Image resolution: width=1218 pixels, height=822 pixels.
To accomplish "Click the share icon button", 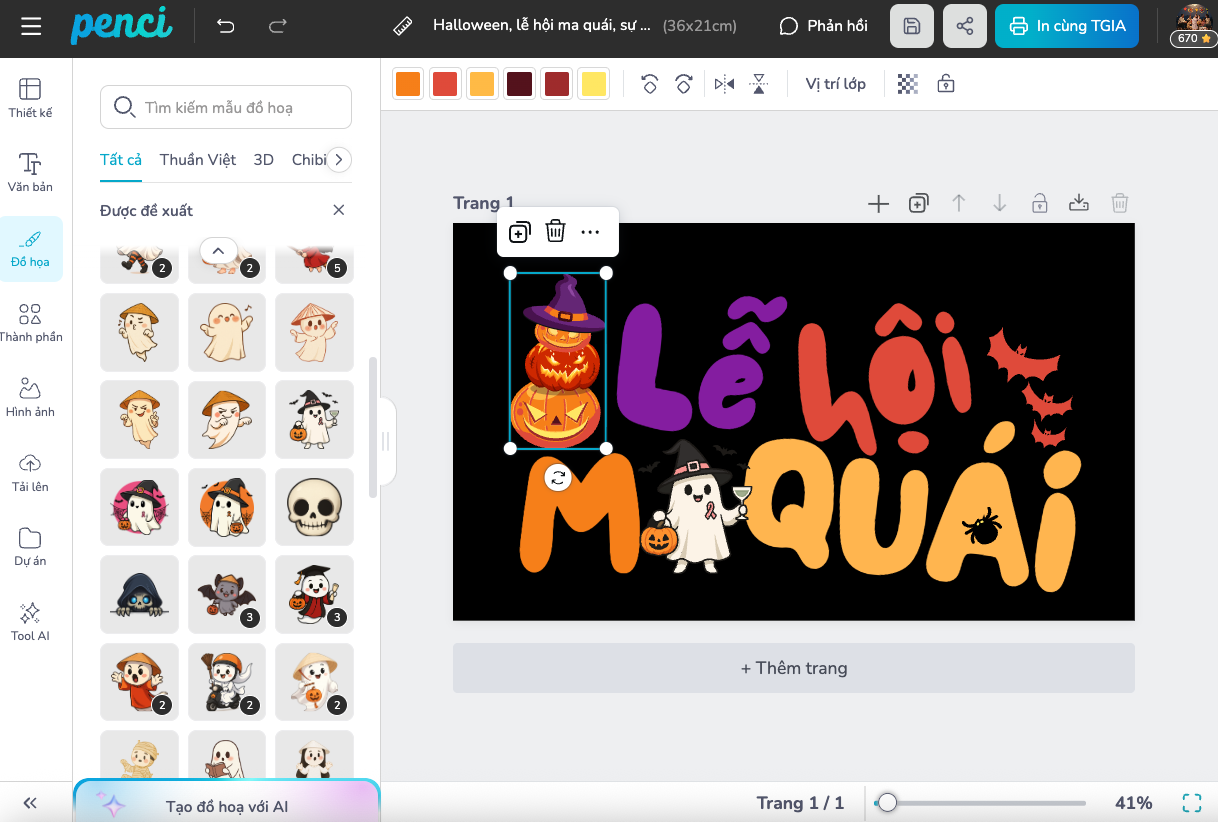I will click(965, 26).
